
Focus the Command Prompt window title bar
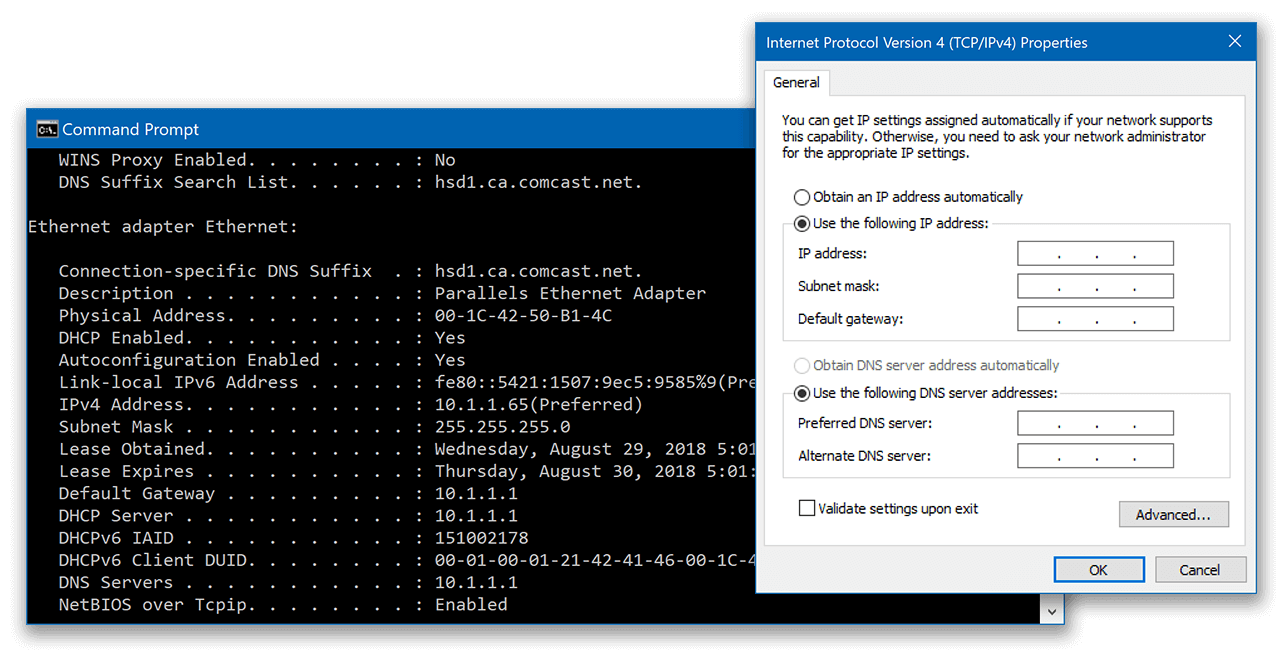[400, 128]
